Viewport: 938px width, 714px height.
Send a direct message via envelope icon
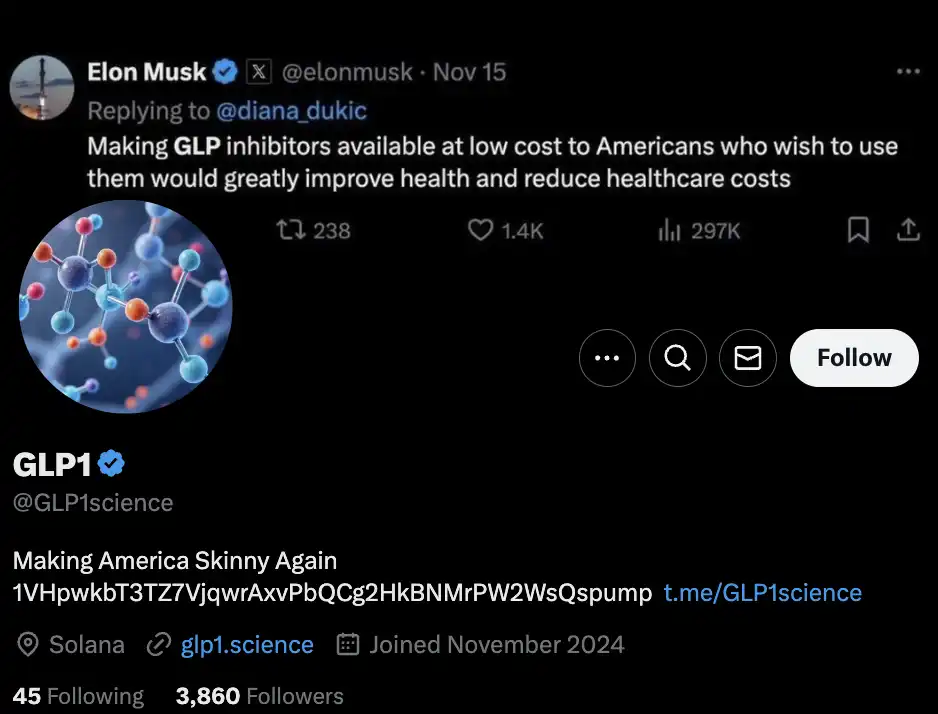(748, 358)
